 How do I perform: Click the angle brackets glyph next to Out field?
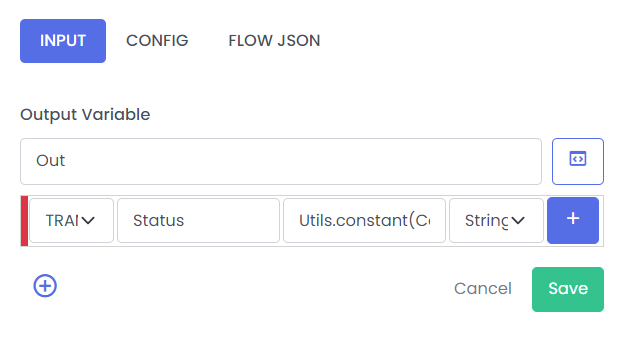[578, 159]
